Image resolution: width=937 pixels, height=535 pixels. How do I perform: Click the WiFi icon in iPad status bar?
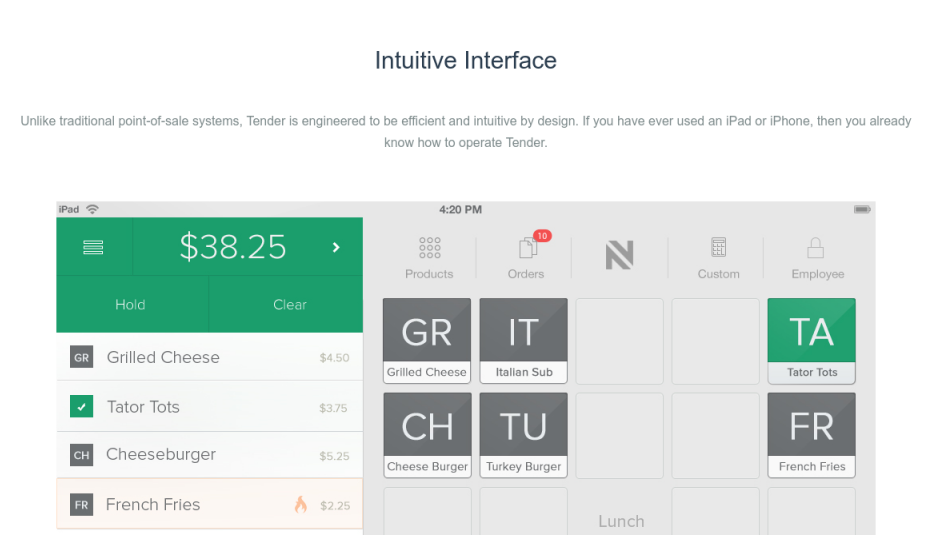(92, 209)
